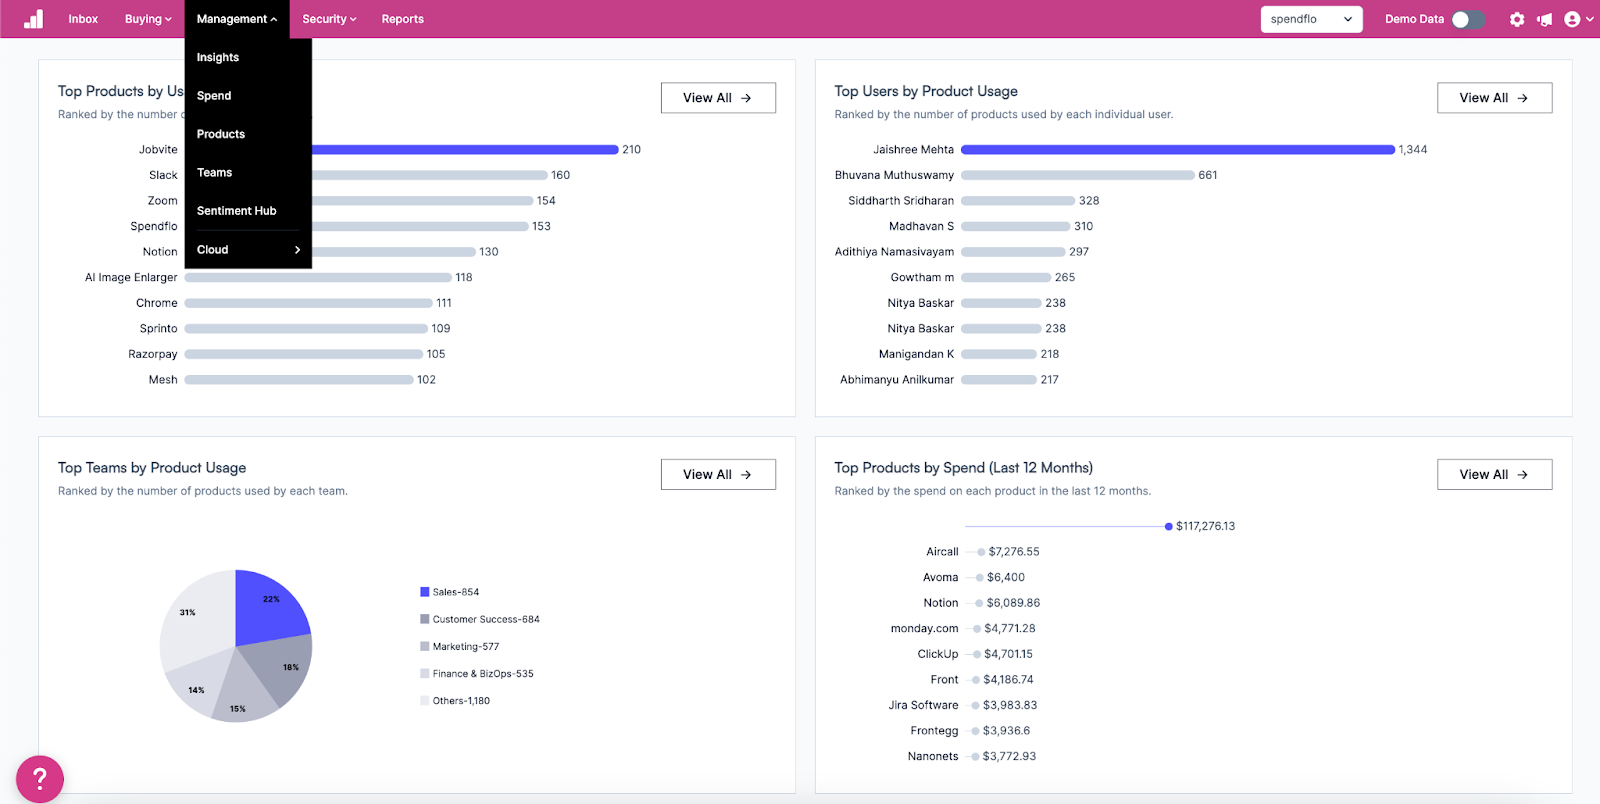This screenshot has width=1600, height=804.
Task: Expand the Security menu dropdown
Action: [329, 19]
